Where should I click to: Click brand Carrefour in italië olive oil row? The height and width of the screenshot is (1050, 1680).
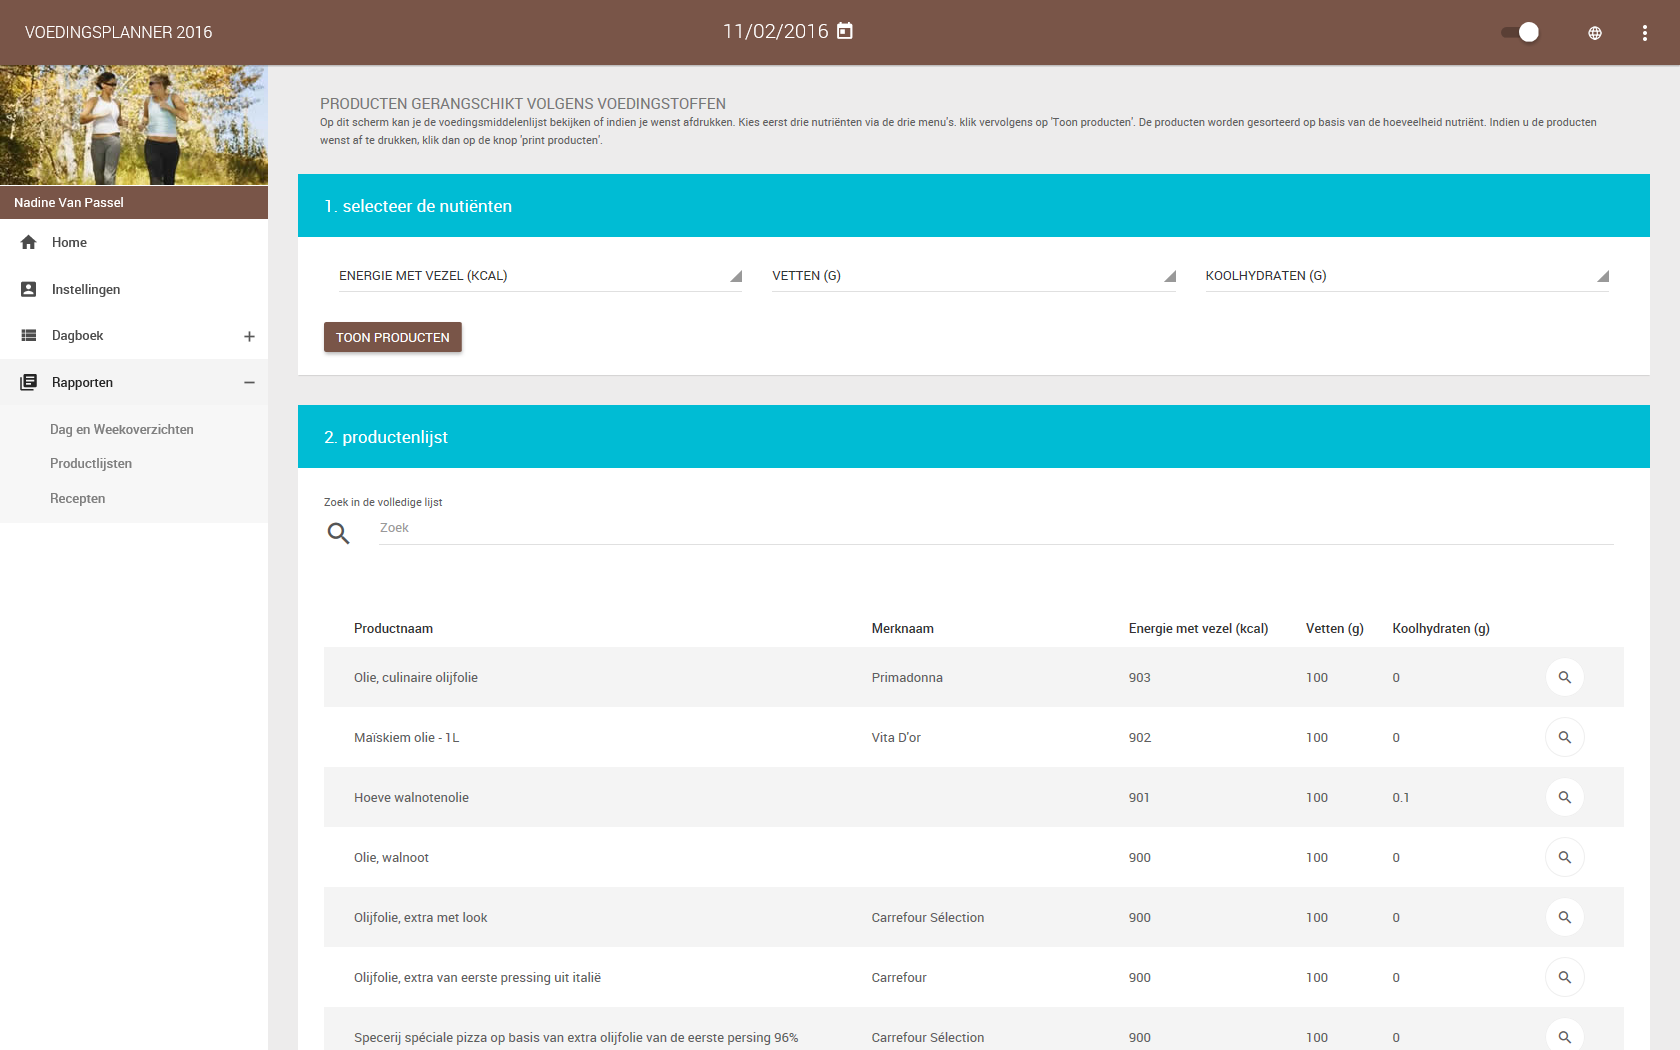(x=899, y=978)
